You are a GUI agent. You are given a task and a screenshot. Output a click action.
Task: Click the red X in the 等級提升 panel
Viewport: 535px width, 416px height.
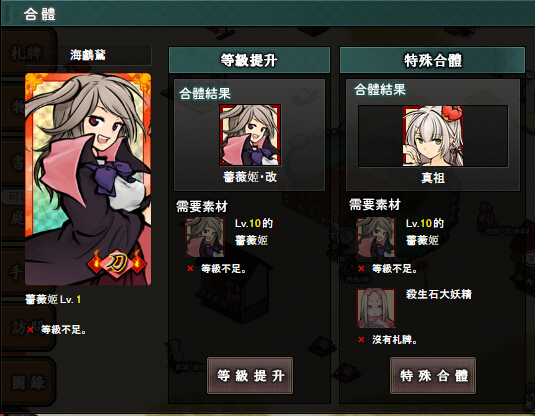coord(190,269)
